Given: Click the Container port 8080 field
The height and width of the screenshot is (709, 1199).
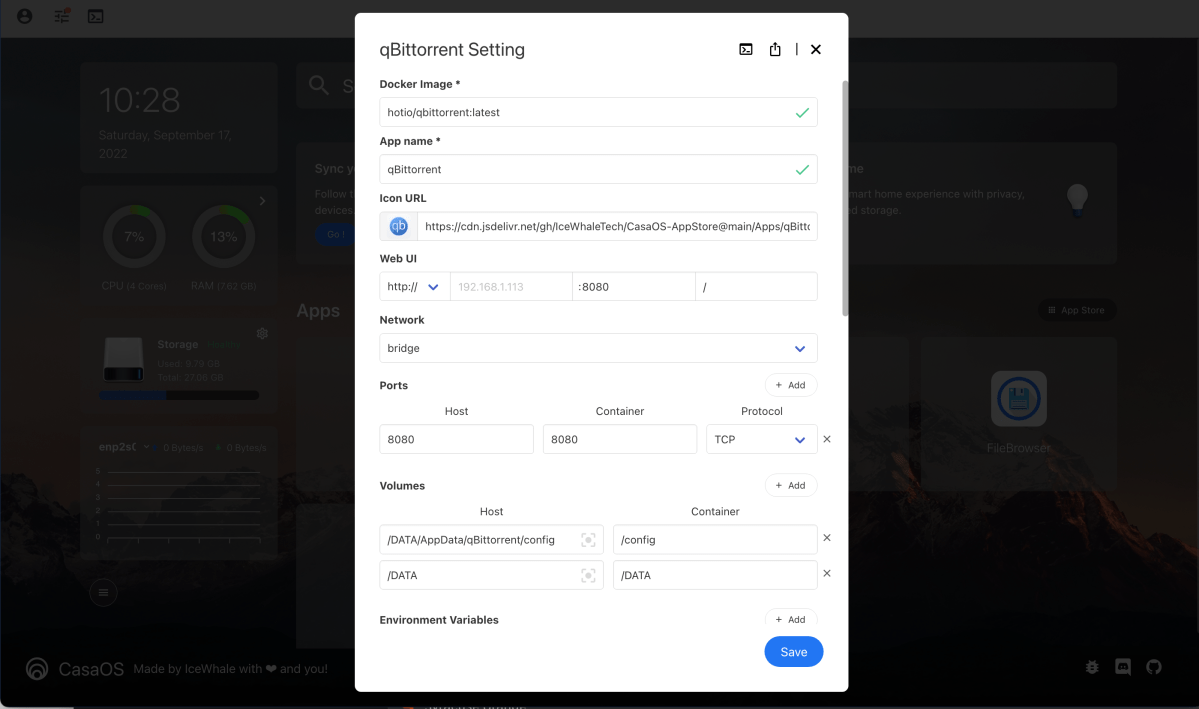Looking at the screenshot, I should pos(619,439).
